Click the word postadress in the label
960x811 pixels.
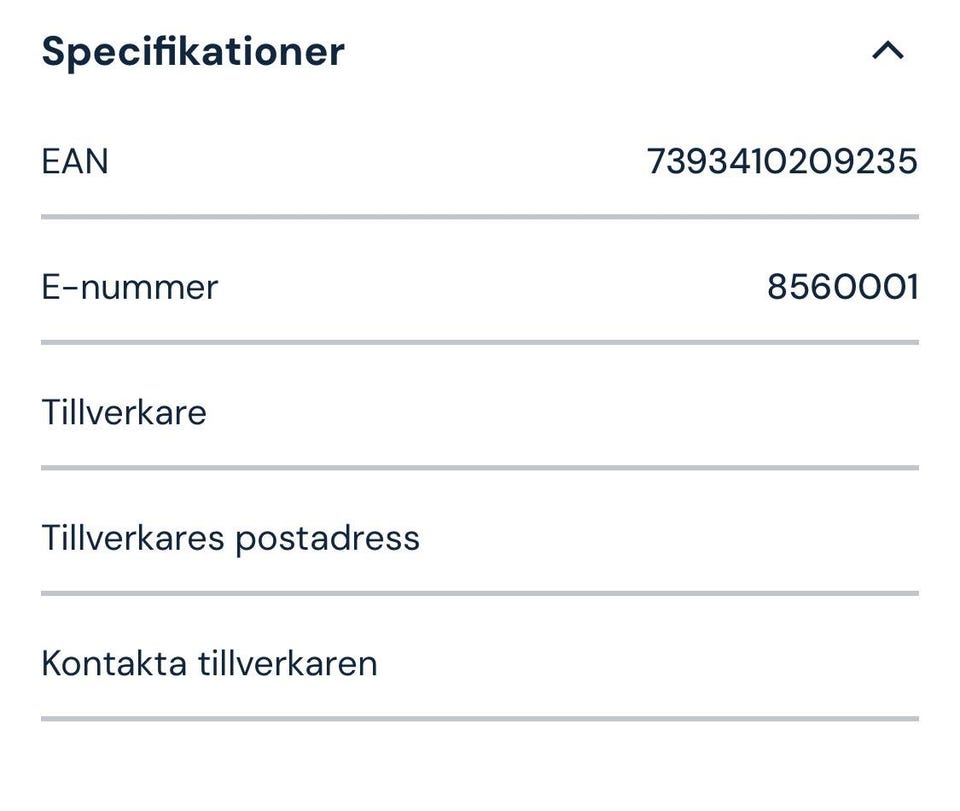coord(327,538)
